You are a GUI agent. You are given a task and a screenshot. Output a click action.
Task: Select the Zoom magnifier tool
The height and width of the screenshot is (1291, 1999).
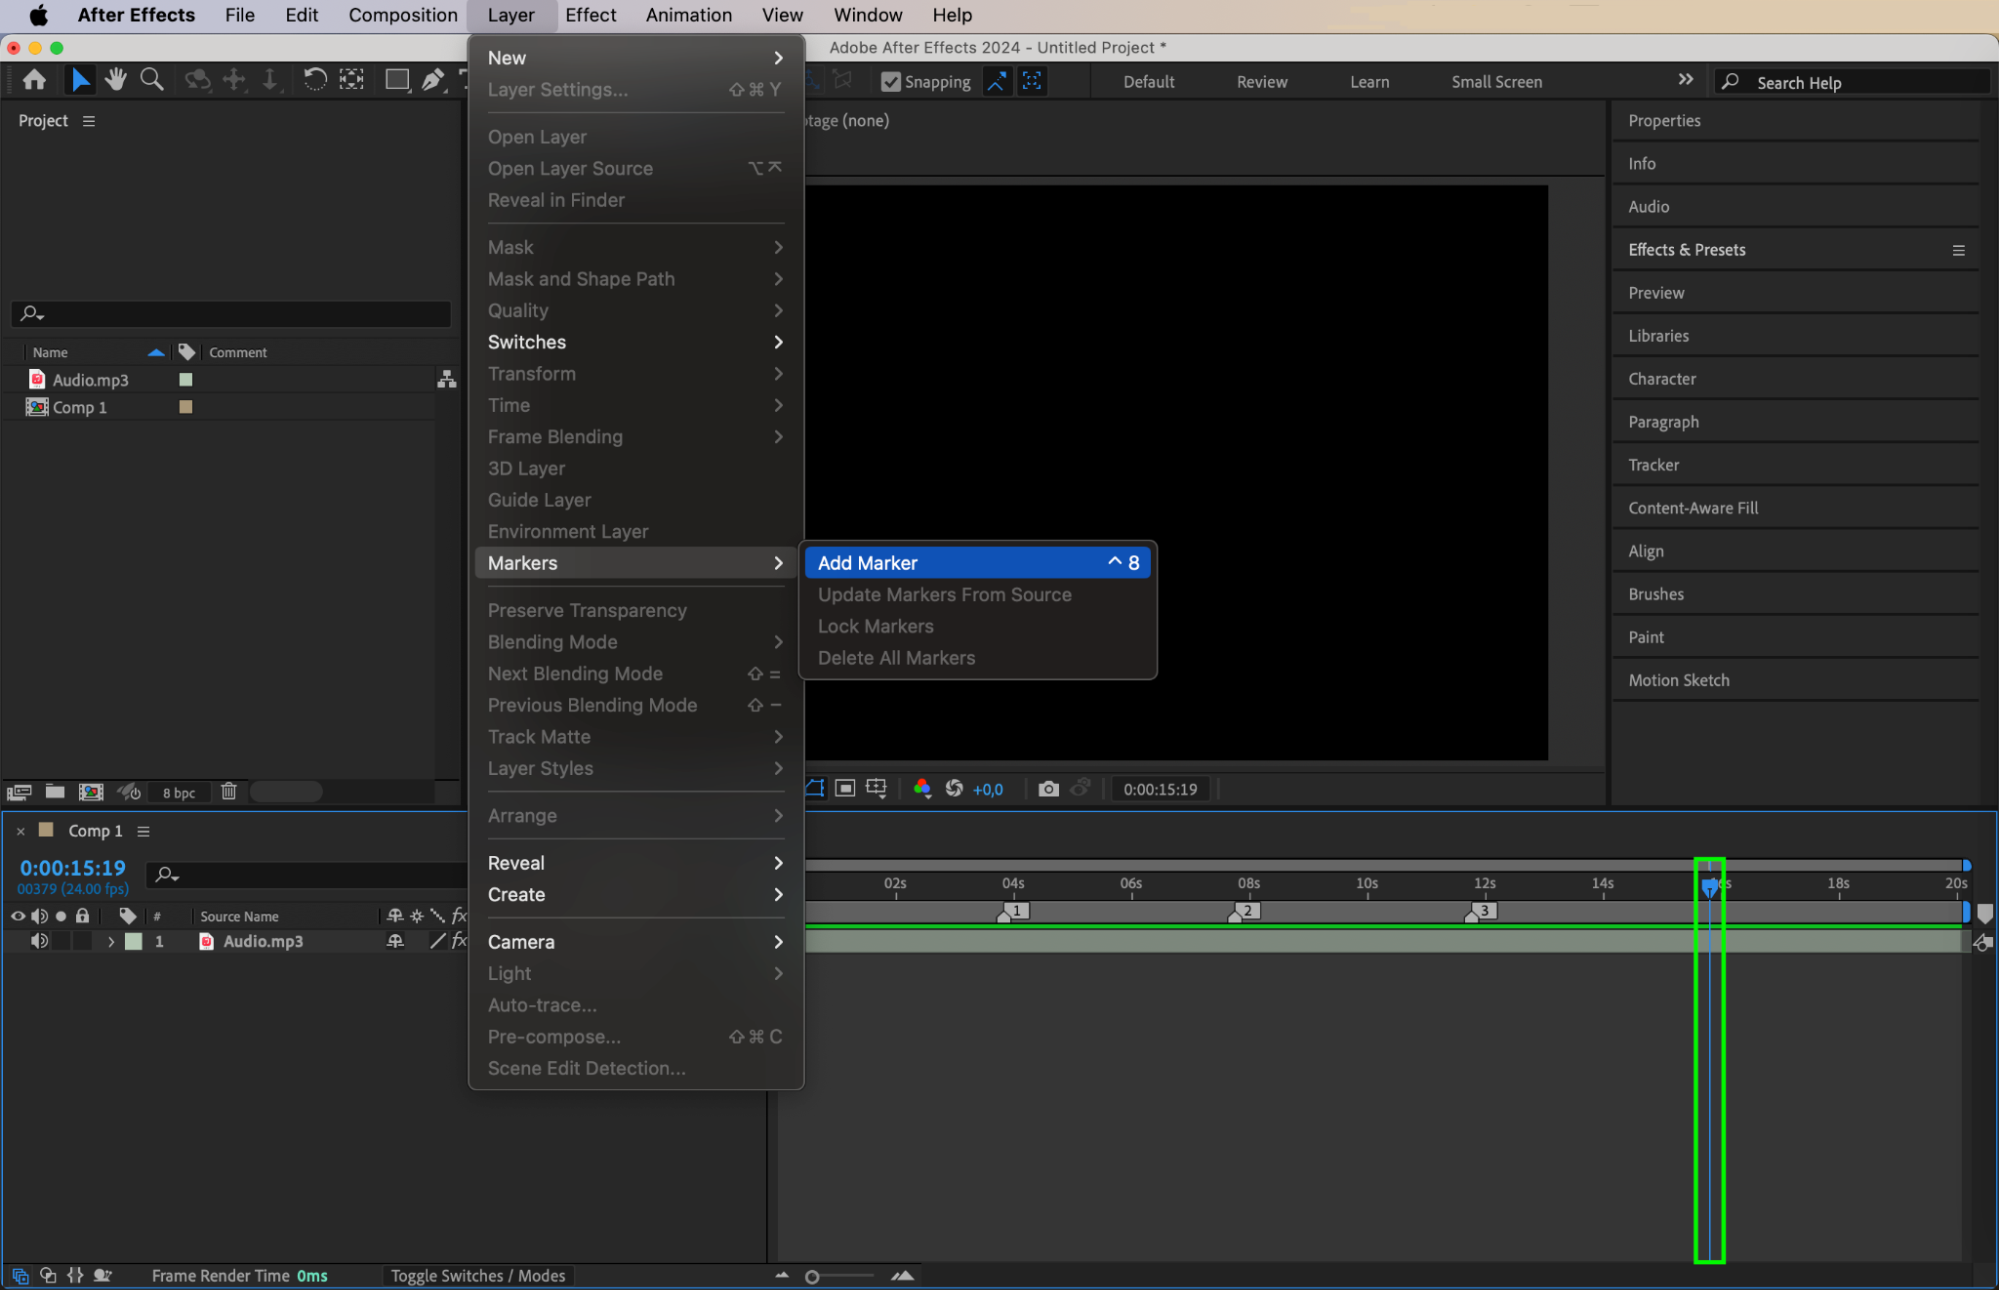click(152, 80)
